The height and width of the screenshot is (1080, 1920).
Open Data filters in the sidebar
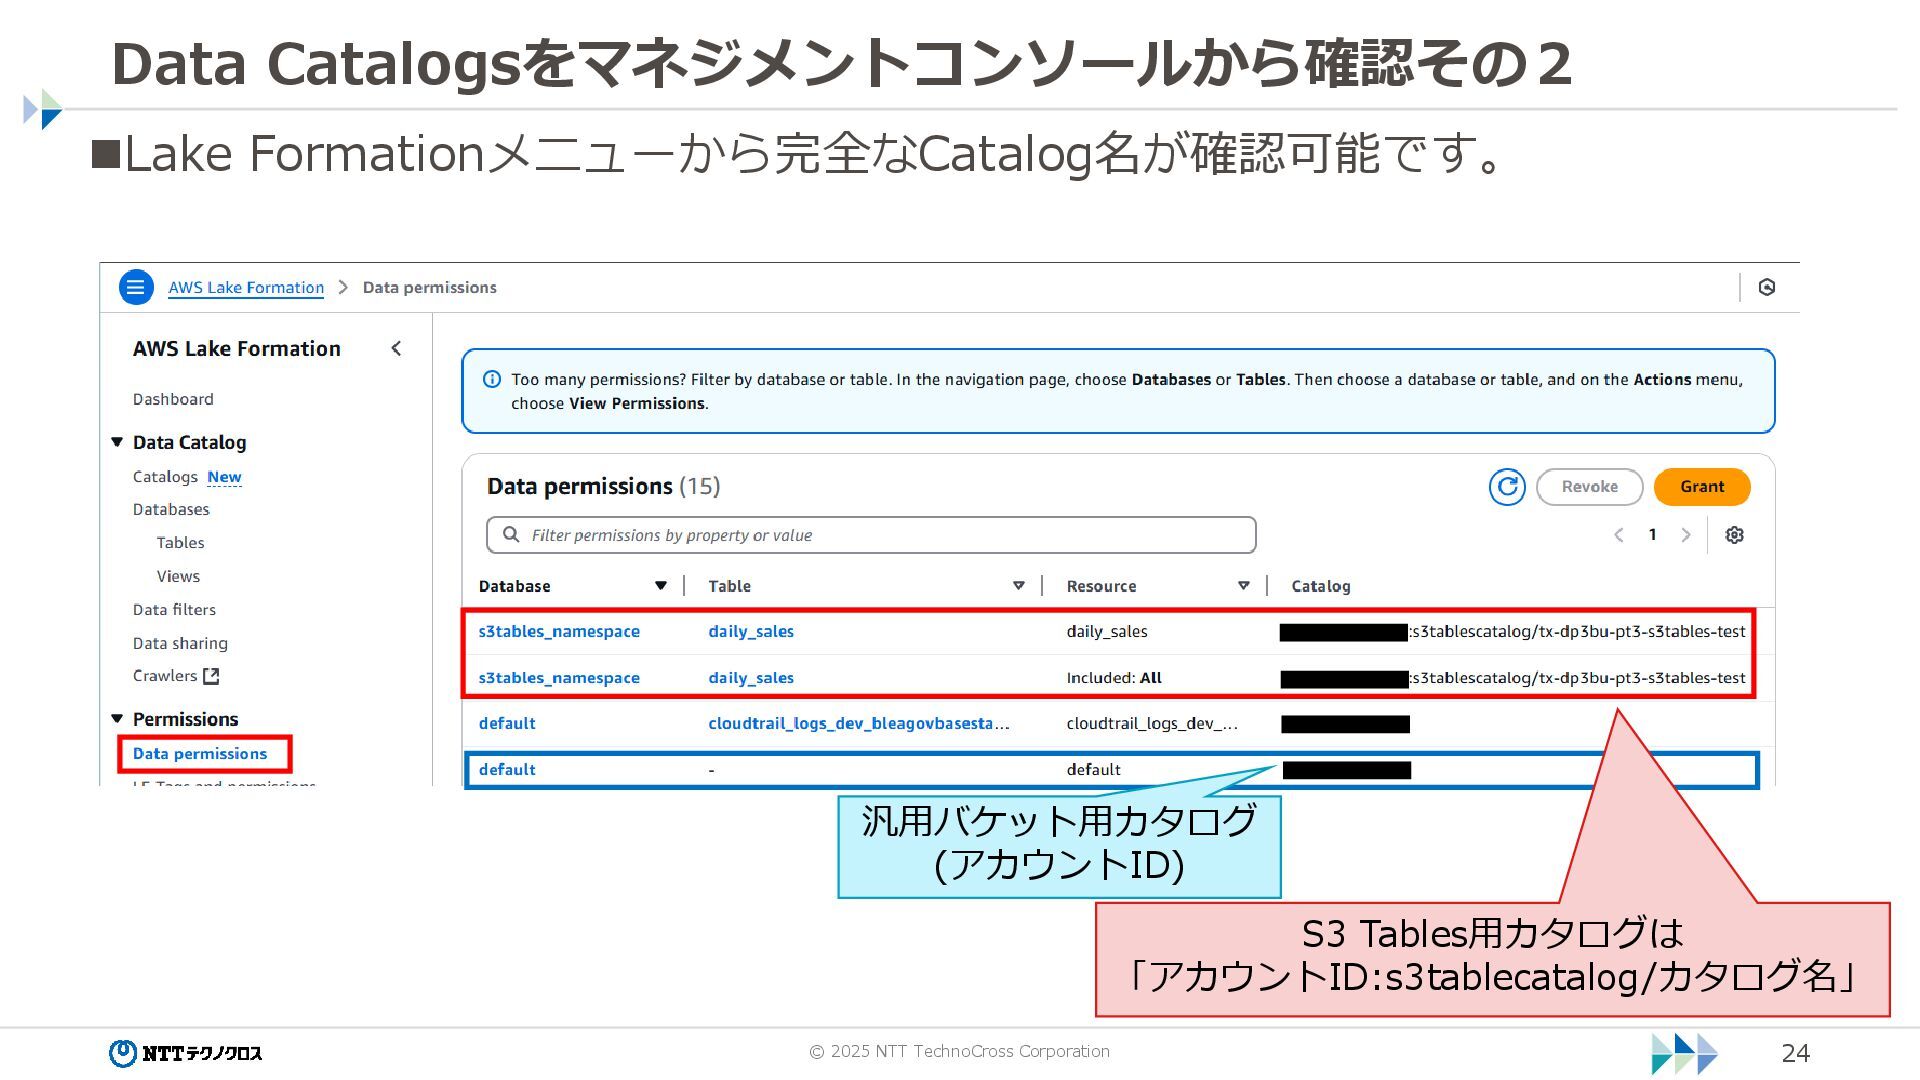click(x=174, y=610)
